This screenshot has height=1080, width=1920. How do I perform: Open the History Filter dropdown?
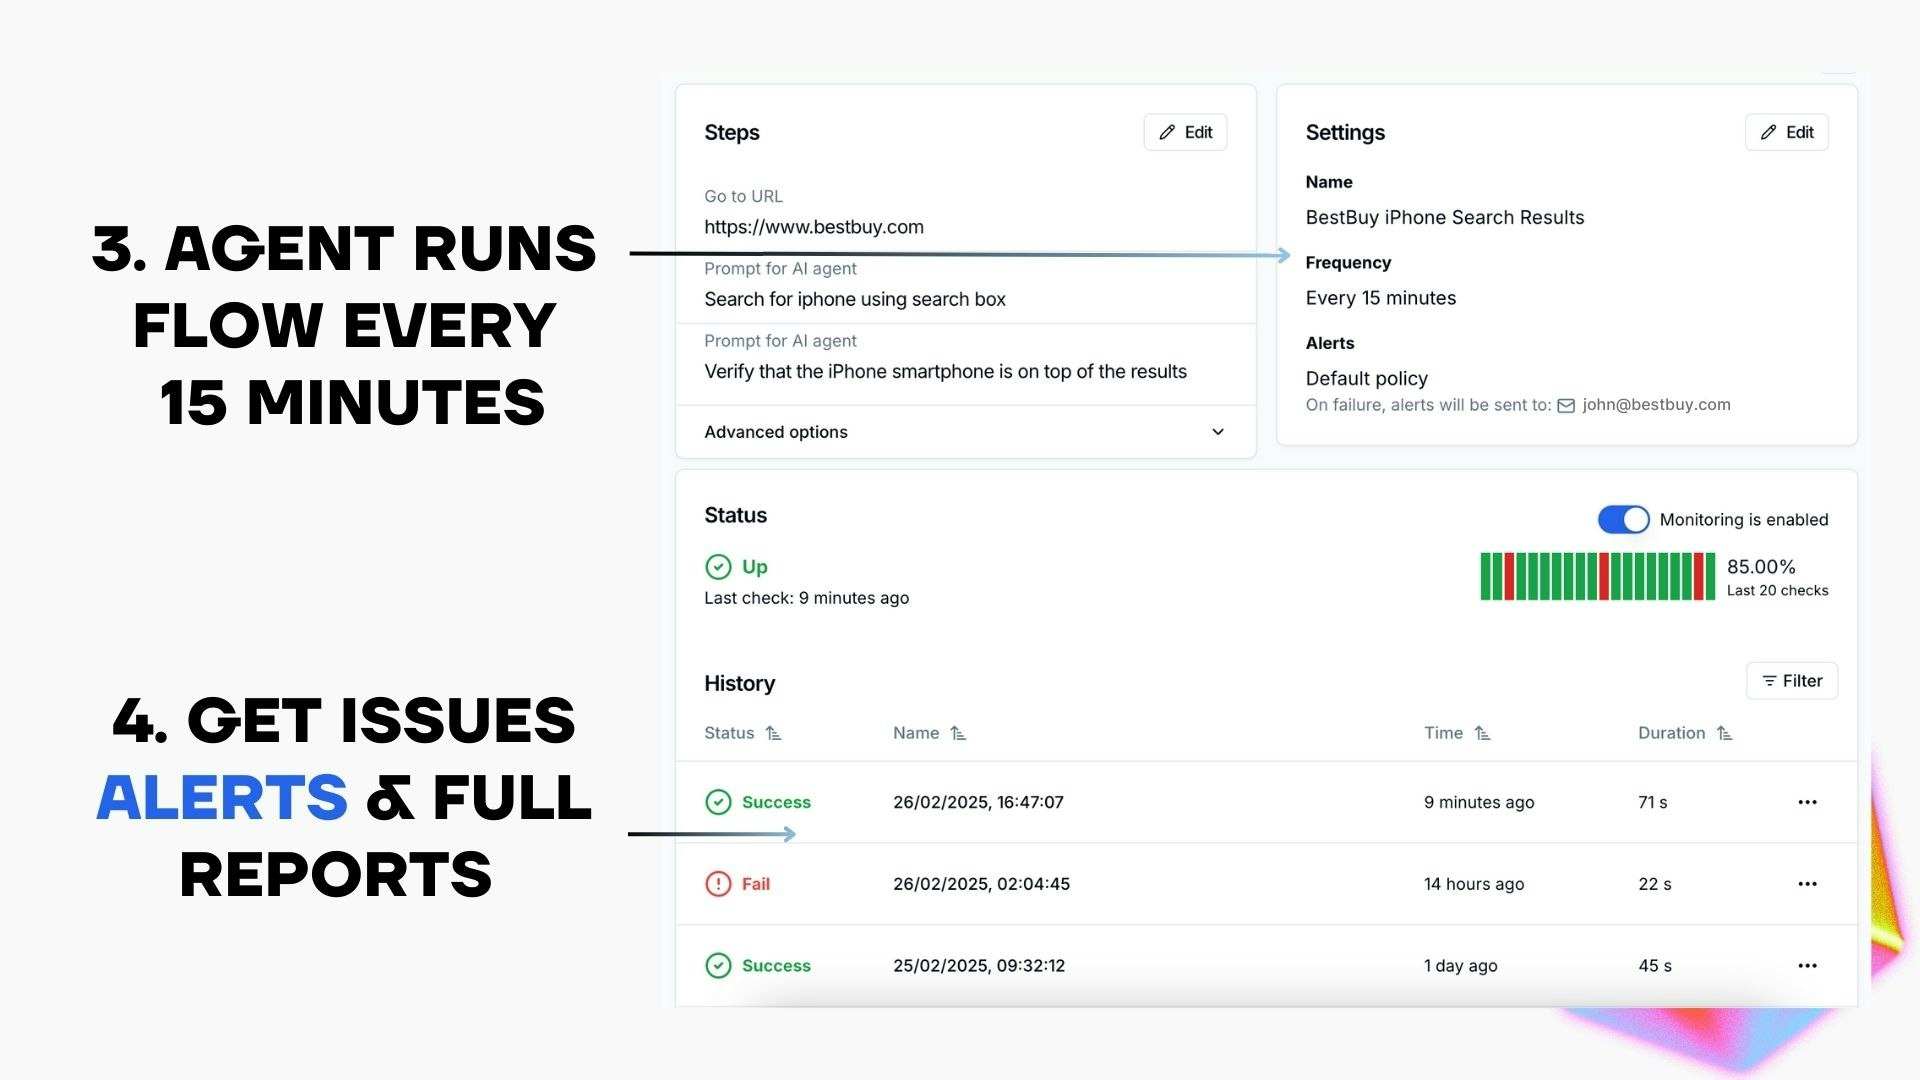[1791, 681]
